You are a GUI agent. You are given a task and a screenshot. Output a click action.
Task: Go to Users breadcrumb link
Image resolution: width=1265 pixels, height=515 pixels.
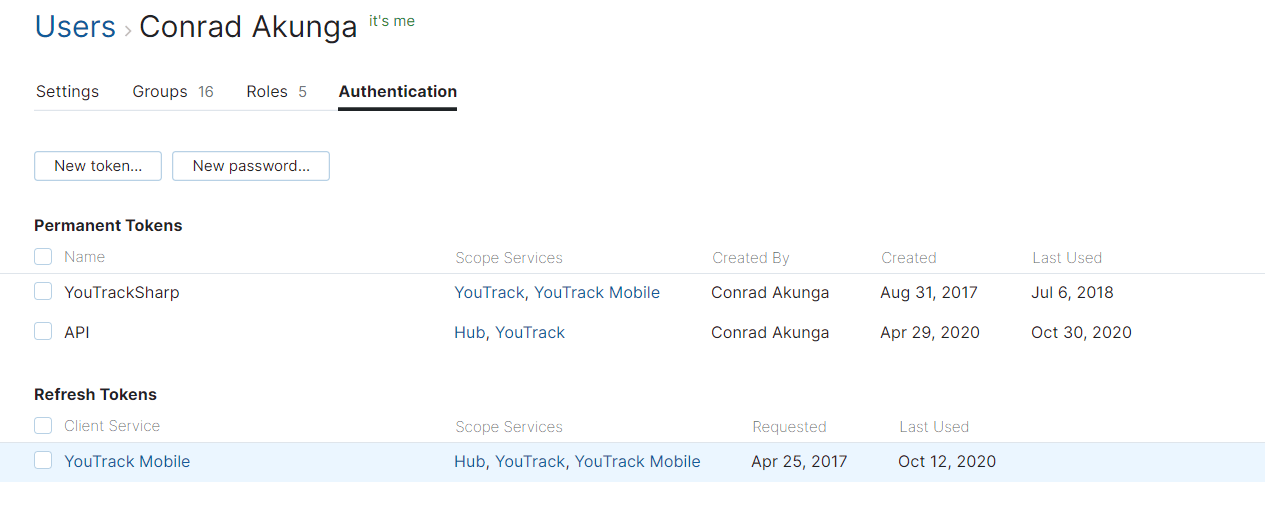click(x=75, y=27)
